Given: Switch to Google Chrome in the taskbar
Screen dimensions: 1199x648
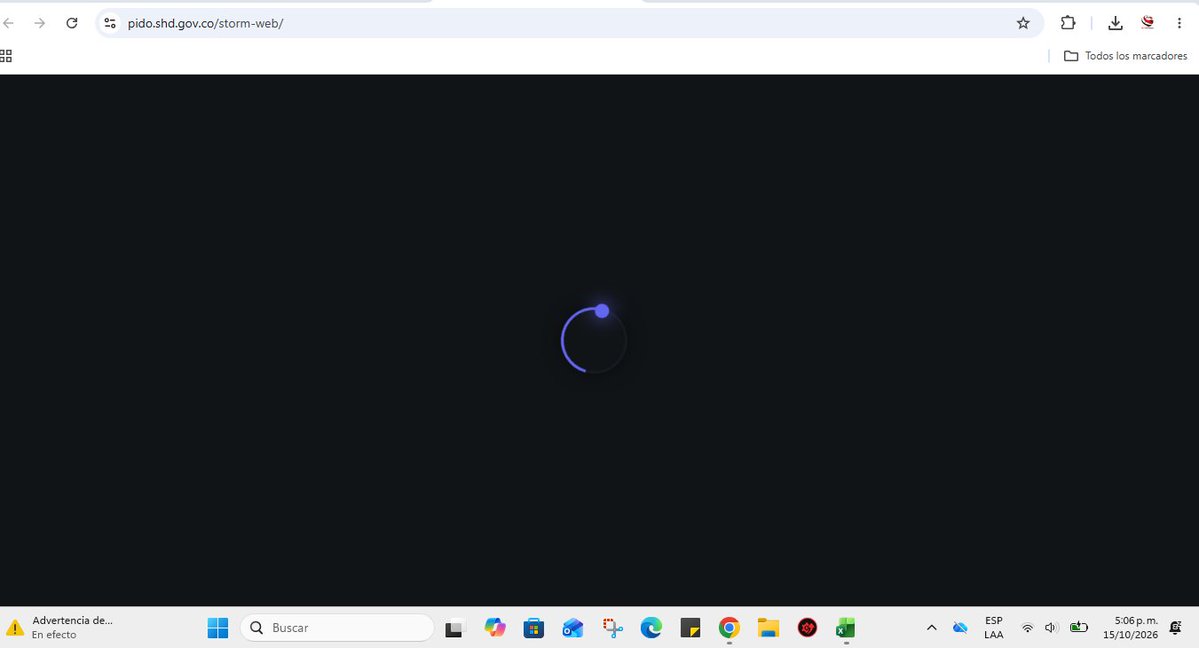Looking at the screenshot, I should coord(729,628).
